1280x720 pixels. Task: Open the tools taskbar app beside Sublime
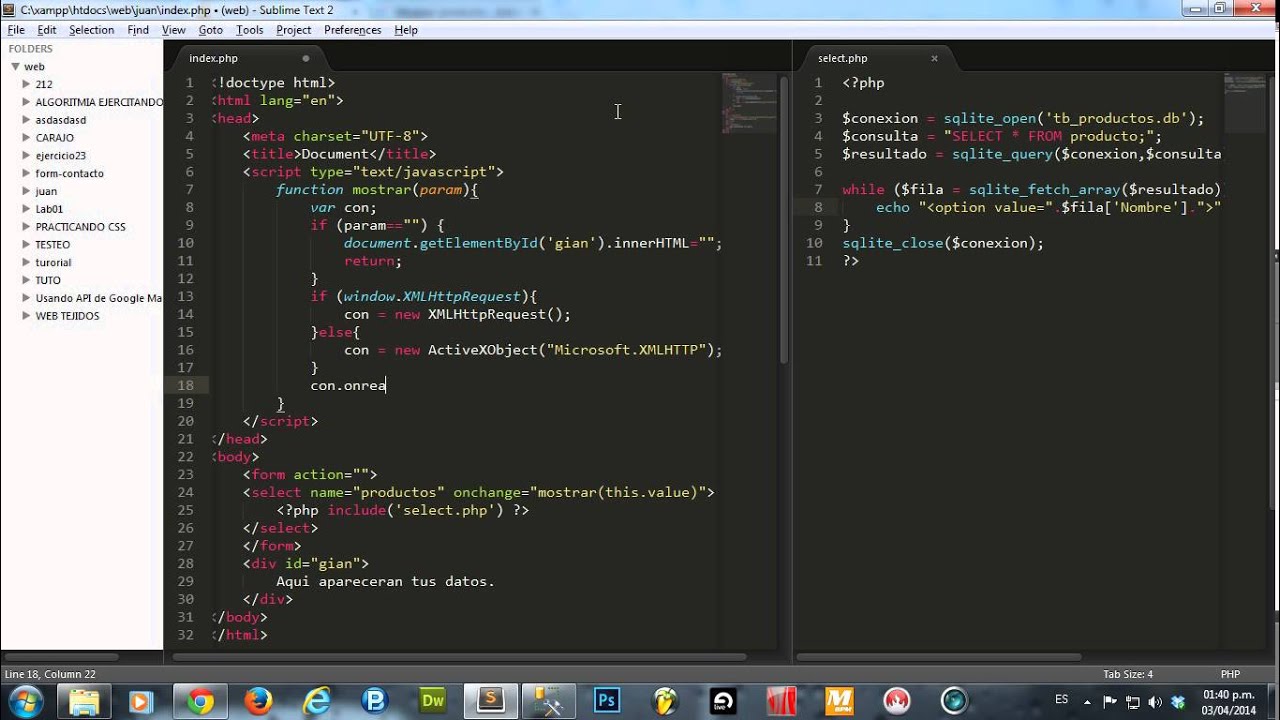pyautogui.click(x=548, y=700)
